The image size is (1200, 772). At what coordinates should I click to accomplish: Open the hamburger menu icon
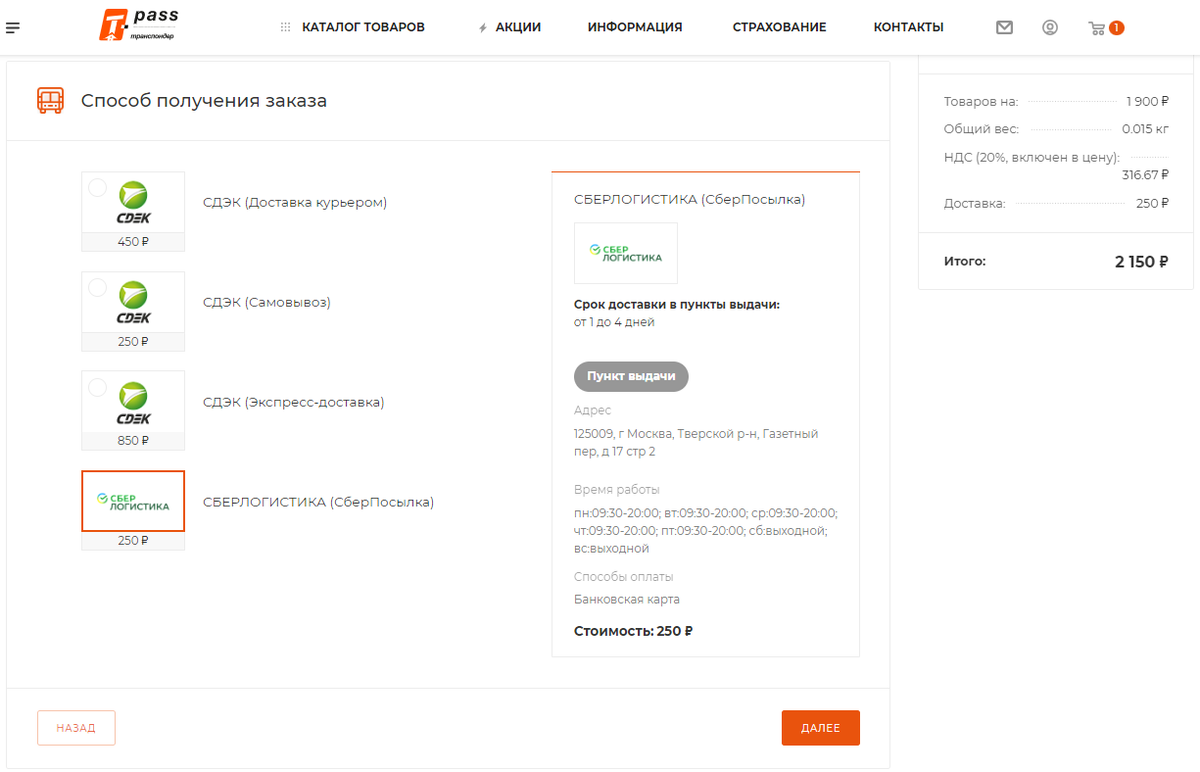[13, 28]
